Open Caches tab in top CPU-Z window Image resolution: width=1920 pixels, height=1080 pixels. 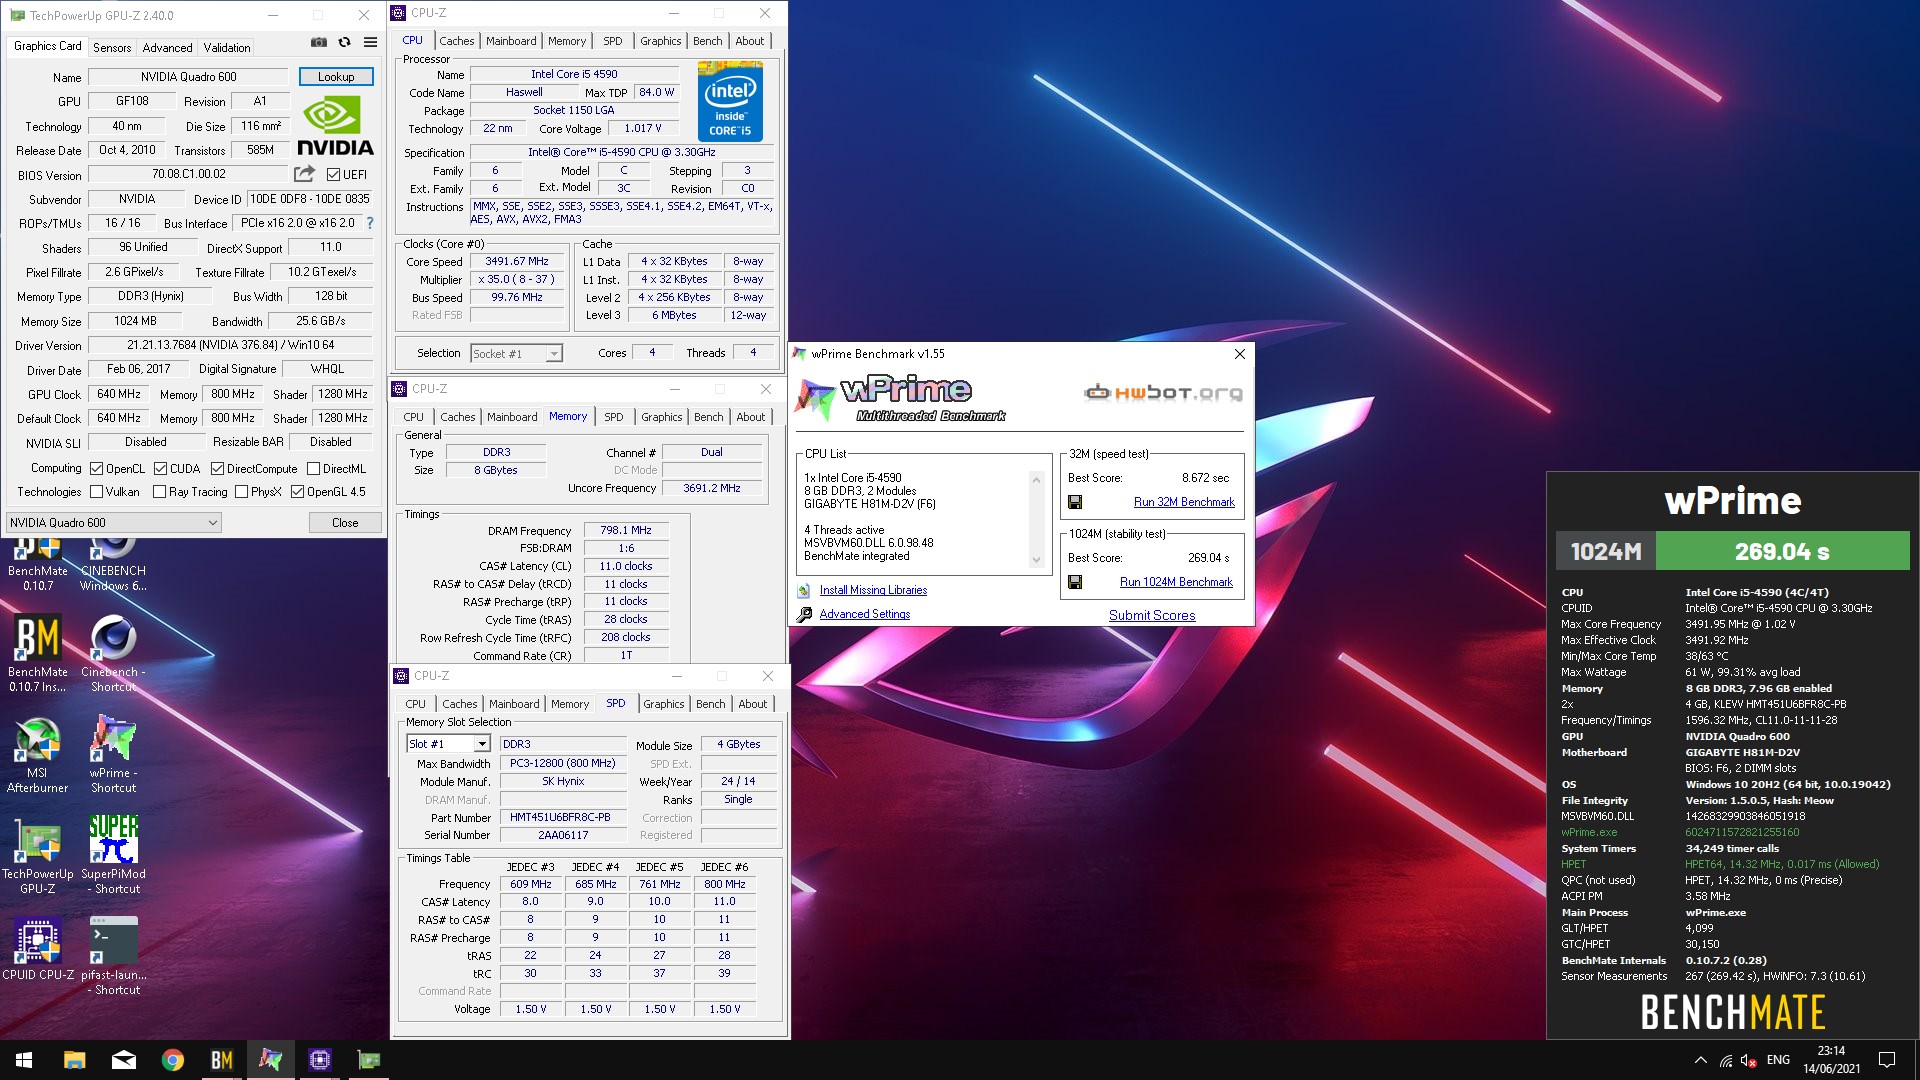click(x=457, y=41)
